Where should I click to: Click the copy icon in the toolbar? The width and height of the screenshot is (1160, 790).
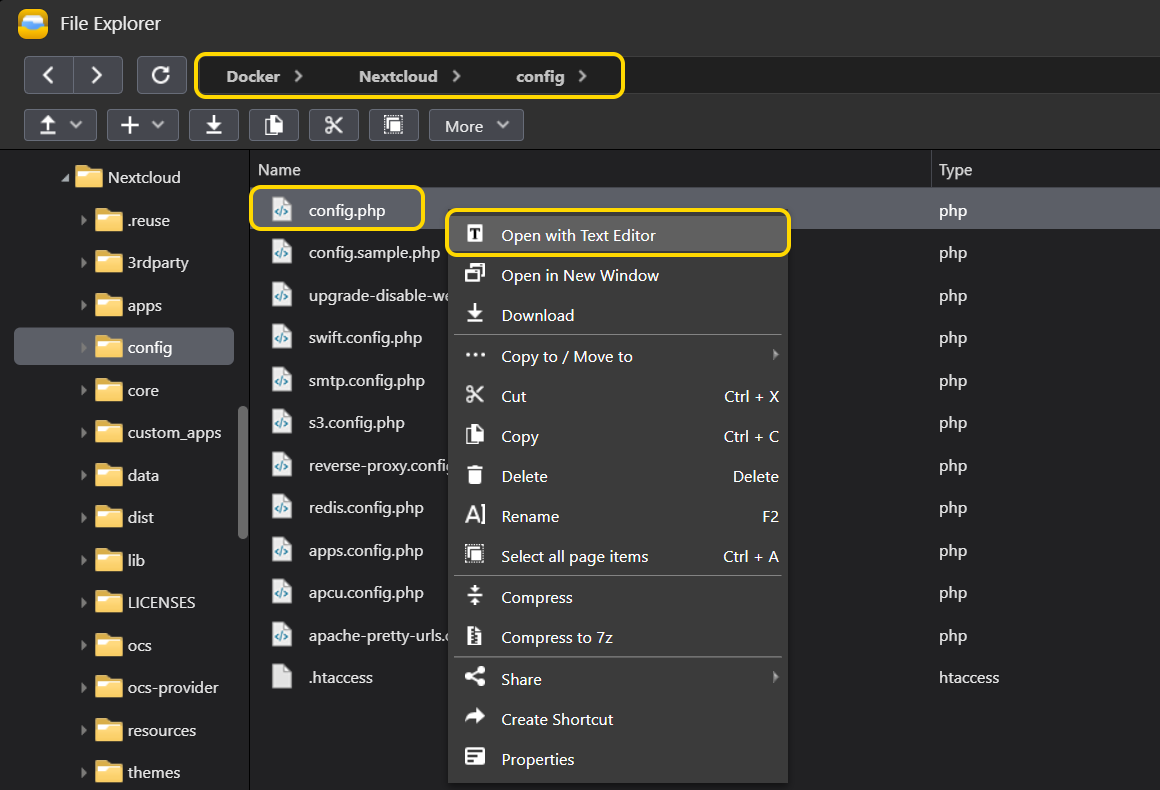point(274,125)
